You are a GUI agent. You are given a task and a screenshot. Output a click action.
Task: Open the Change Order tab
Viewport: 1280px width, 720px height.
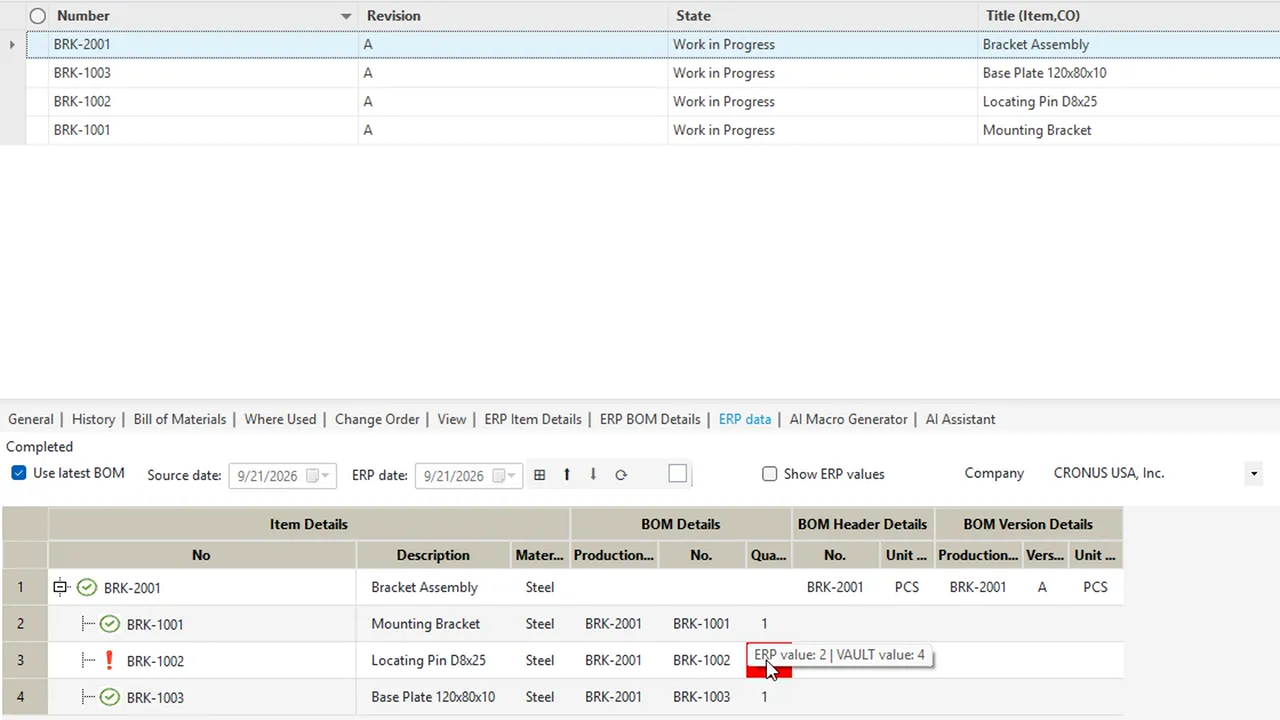377,419
